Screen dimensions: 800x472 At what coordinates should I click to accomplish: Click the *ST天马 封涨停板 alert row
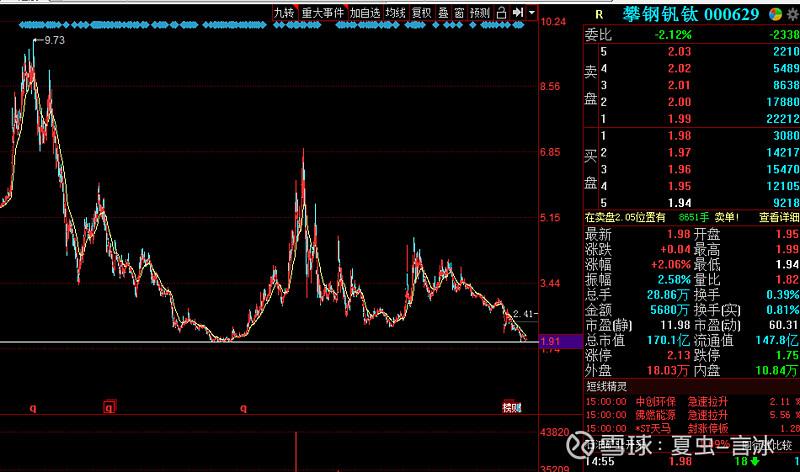coord(692,429)
